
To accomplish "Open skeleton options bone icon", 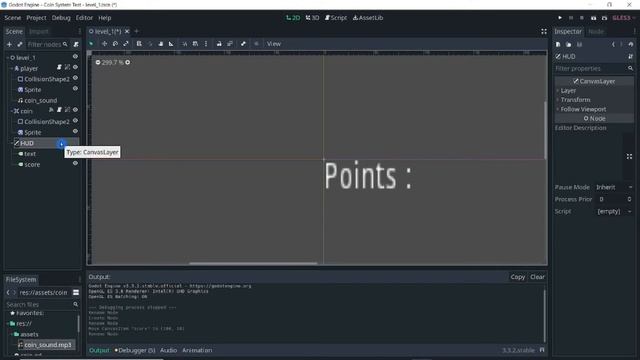I will [x=243, y=44].
